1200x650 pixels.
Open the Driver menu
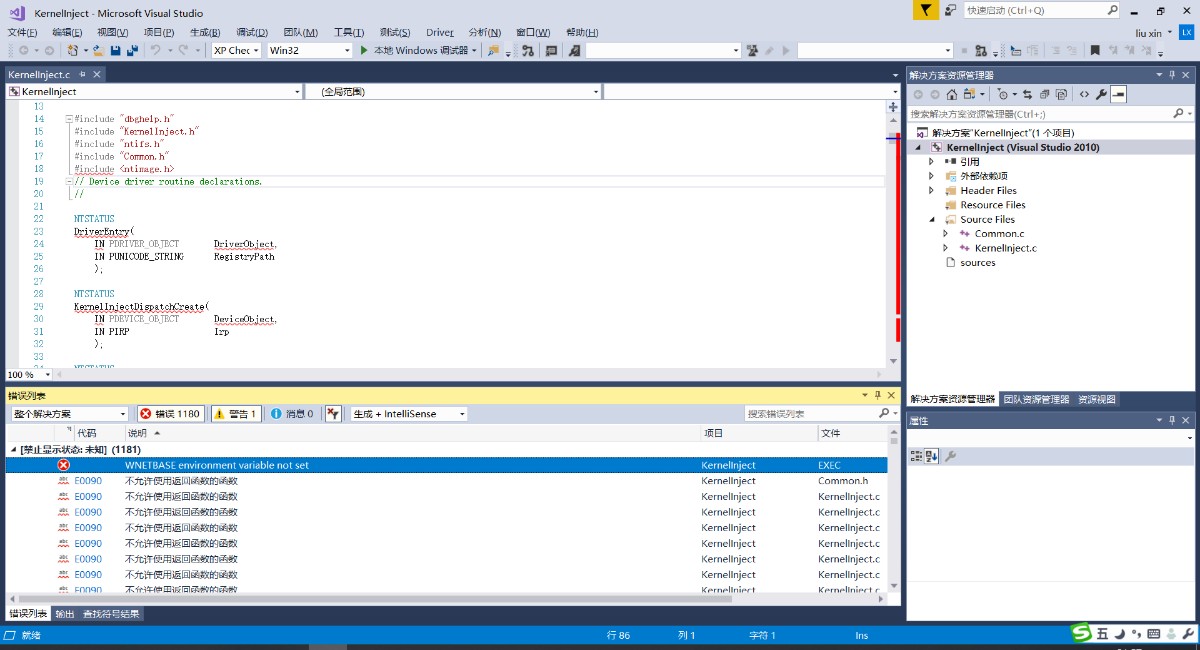tap(440, 32)
